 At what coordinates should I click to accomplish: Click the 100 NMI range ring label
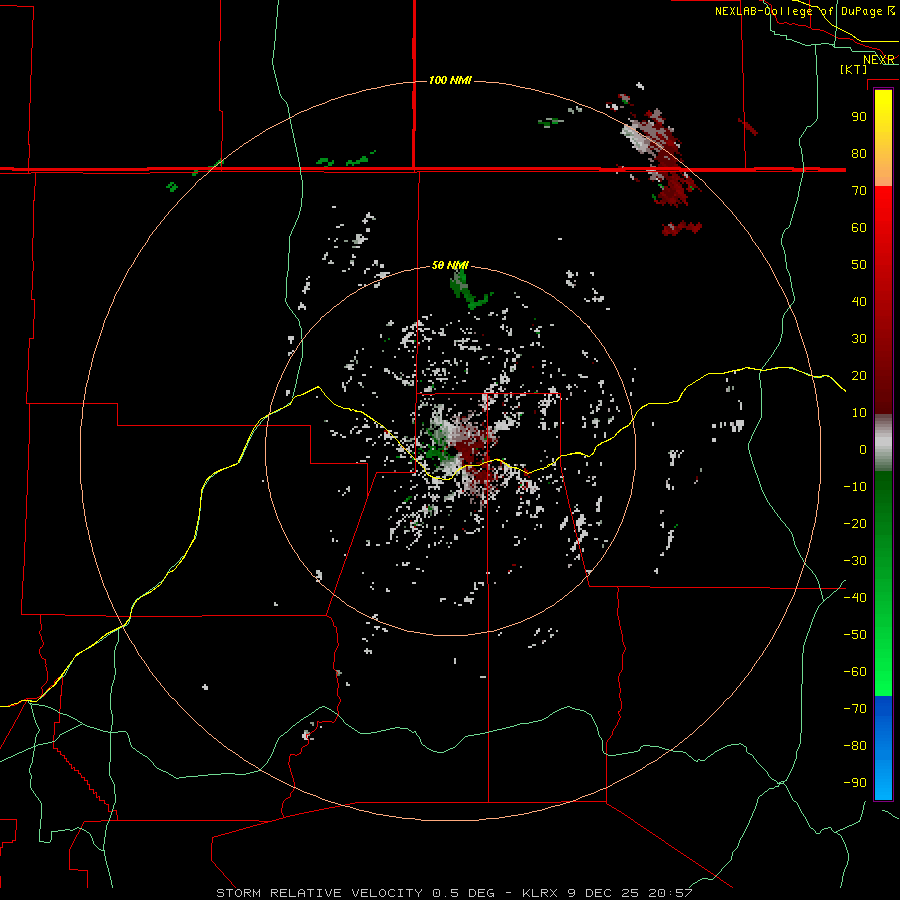[451, 80]
